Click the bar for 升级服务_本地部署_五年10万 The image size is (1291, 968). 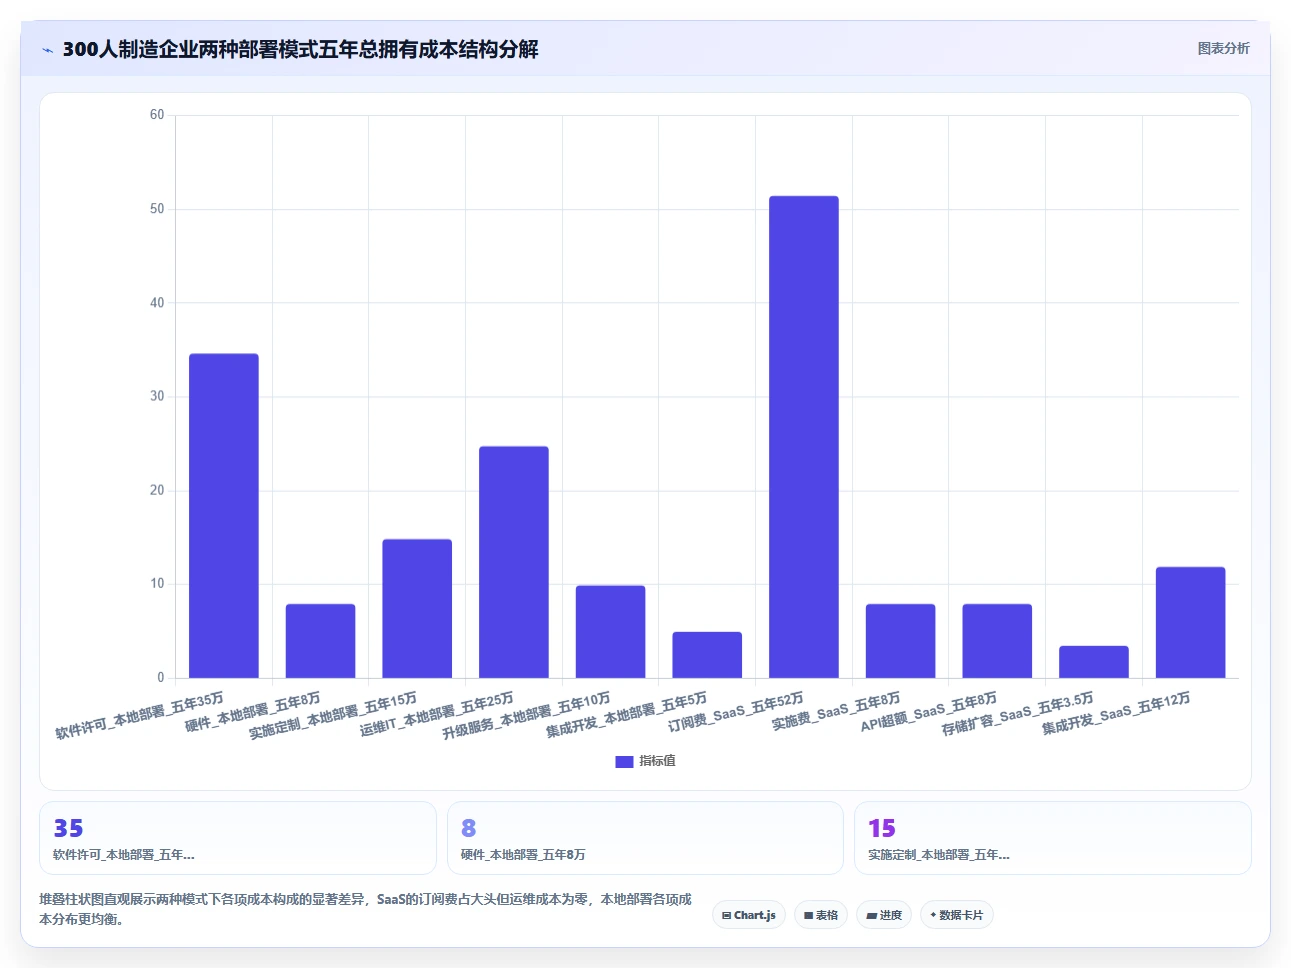point(610,632)
